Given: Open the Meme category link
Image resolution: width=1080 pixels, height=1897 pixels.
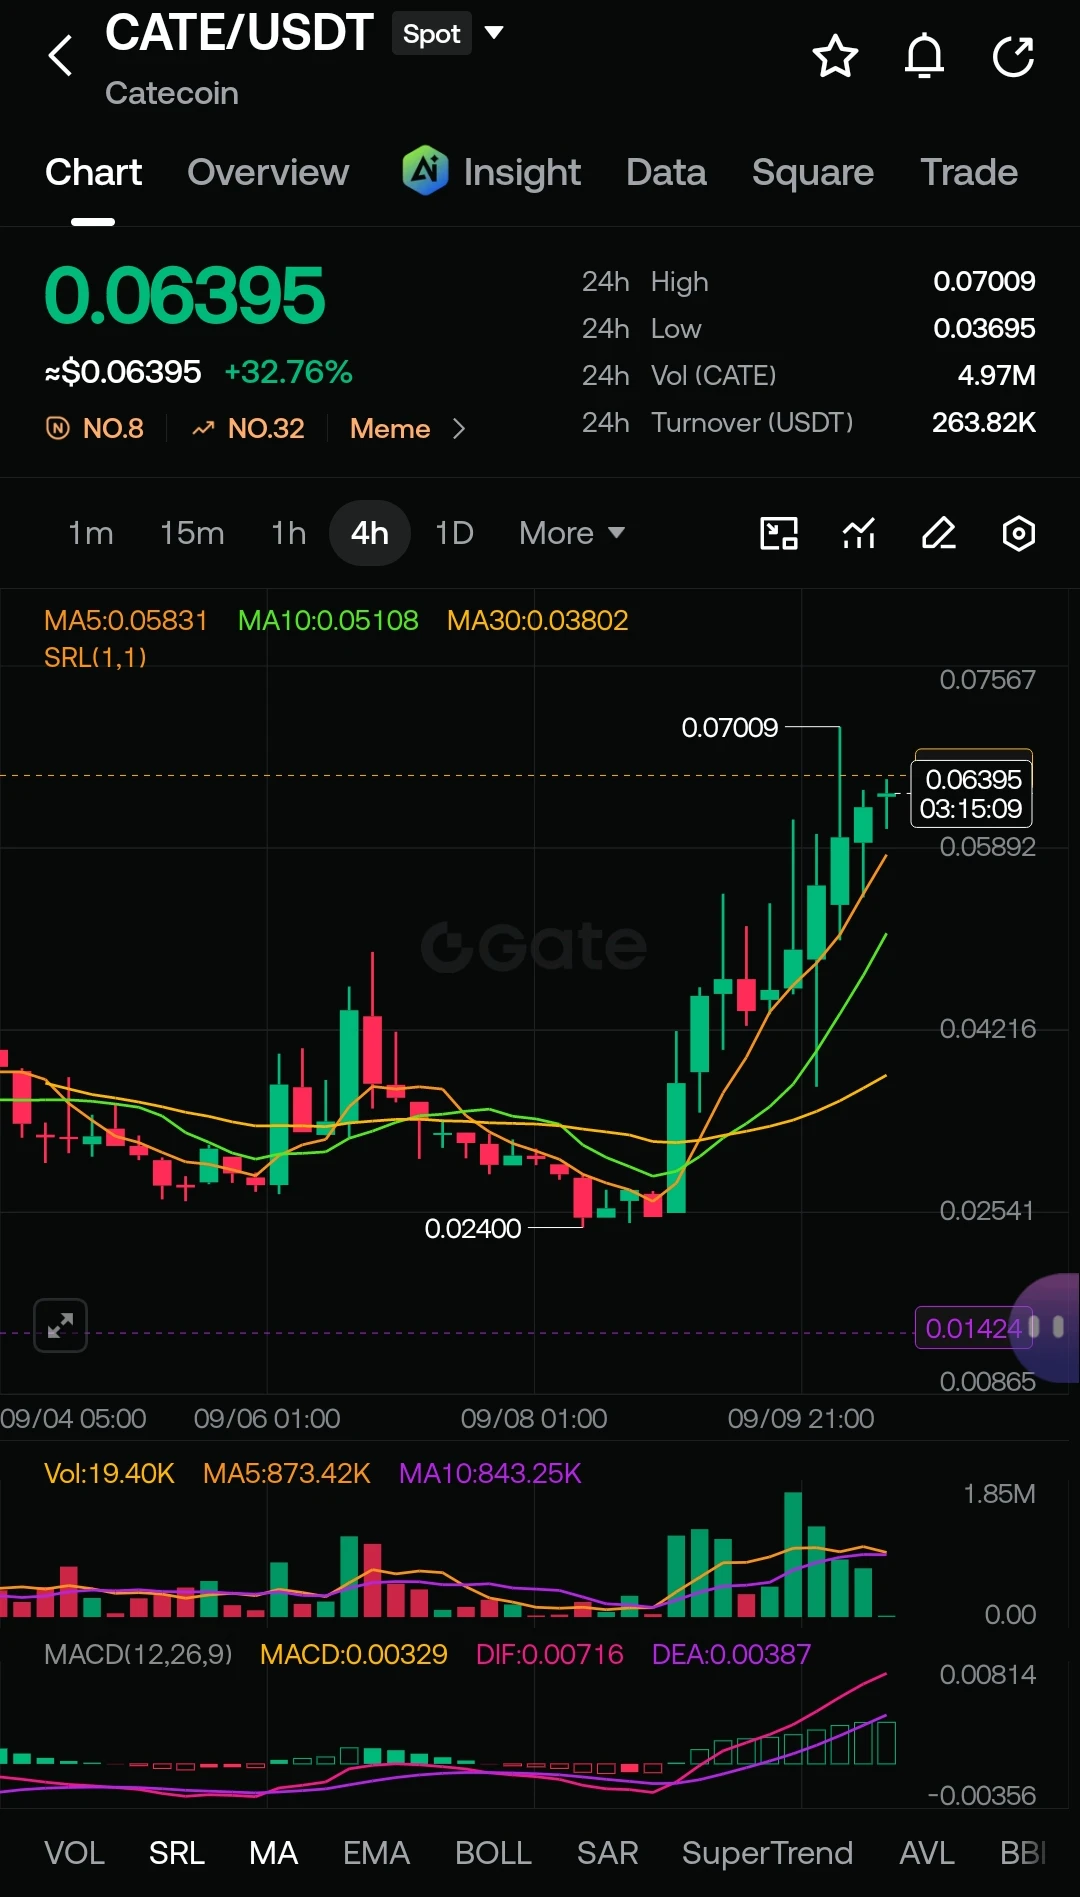Looking at the screenshot, I should point(390,428).
